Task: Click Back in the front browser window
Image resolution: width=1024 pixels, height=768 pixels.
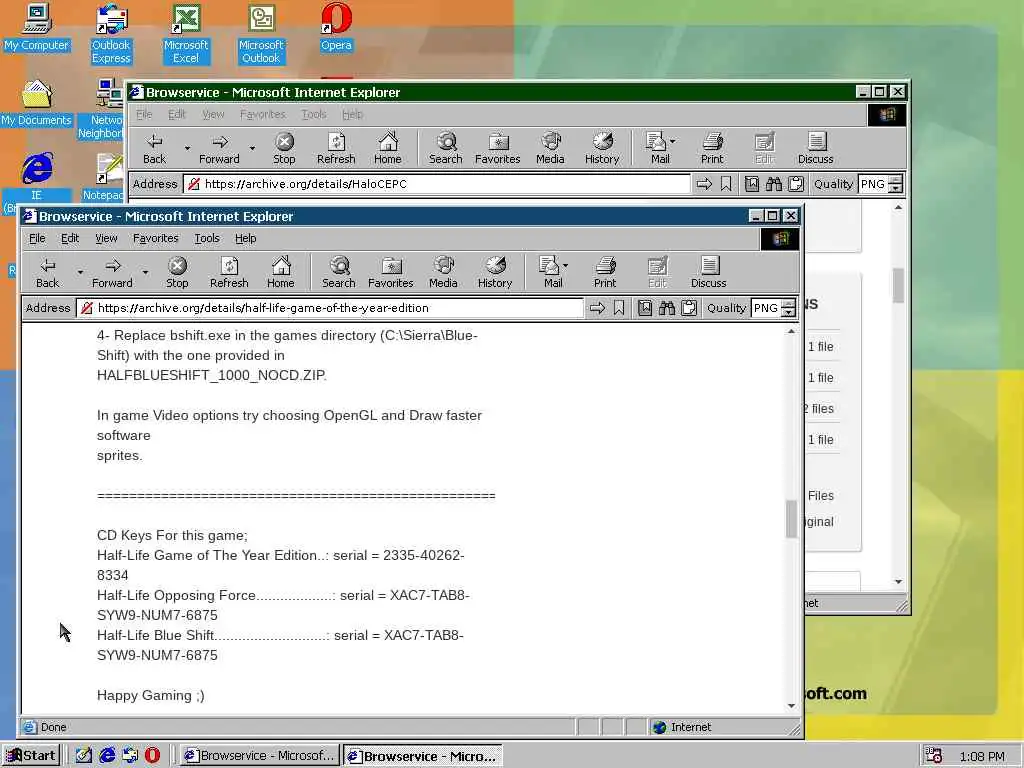Action: (x=47, y=272)
